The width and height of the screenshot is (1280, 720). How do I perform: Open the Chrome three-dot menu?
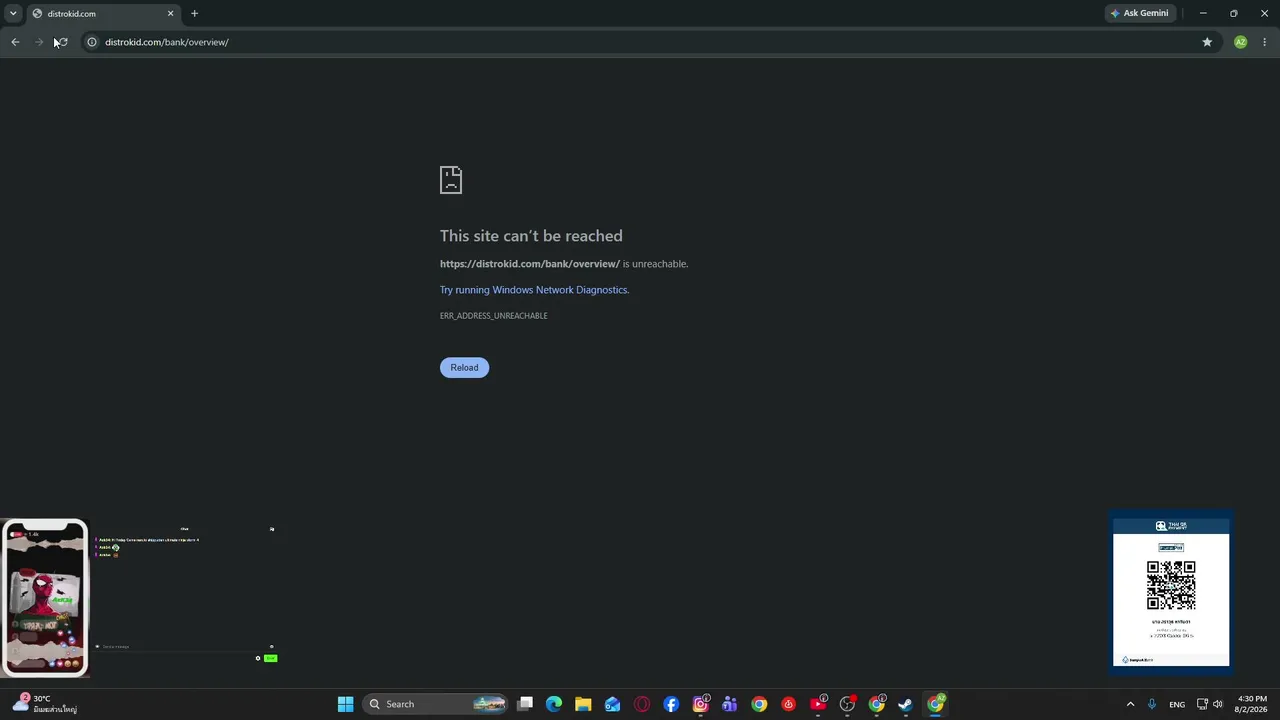[1265, 42]
